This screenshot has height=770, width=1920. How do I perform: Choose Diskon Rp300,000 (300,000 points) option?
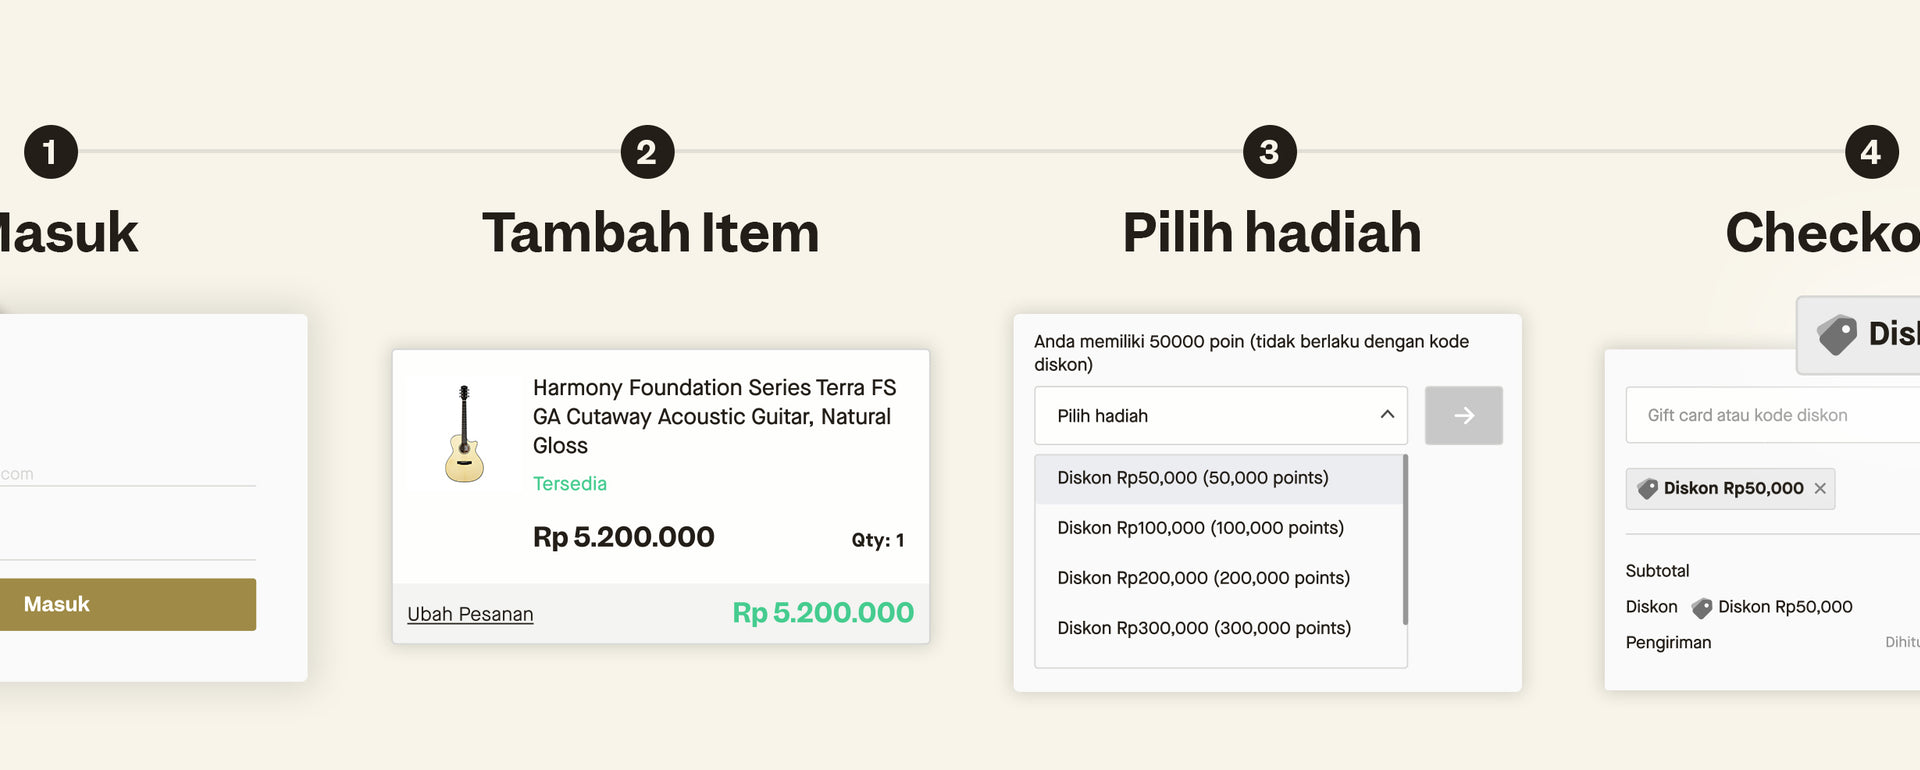coord(1204,628)
